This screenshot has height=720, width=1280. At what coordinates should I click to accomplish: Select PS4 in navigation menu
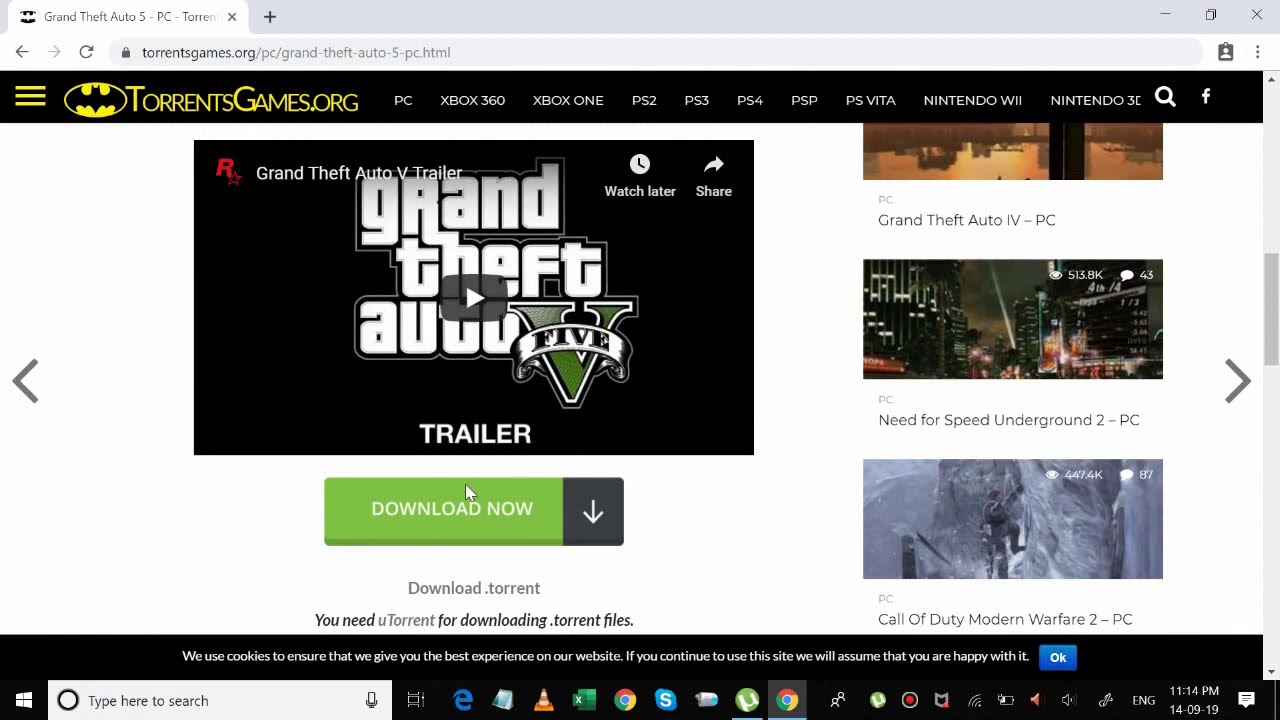[x=750, y=100]
